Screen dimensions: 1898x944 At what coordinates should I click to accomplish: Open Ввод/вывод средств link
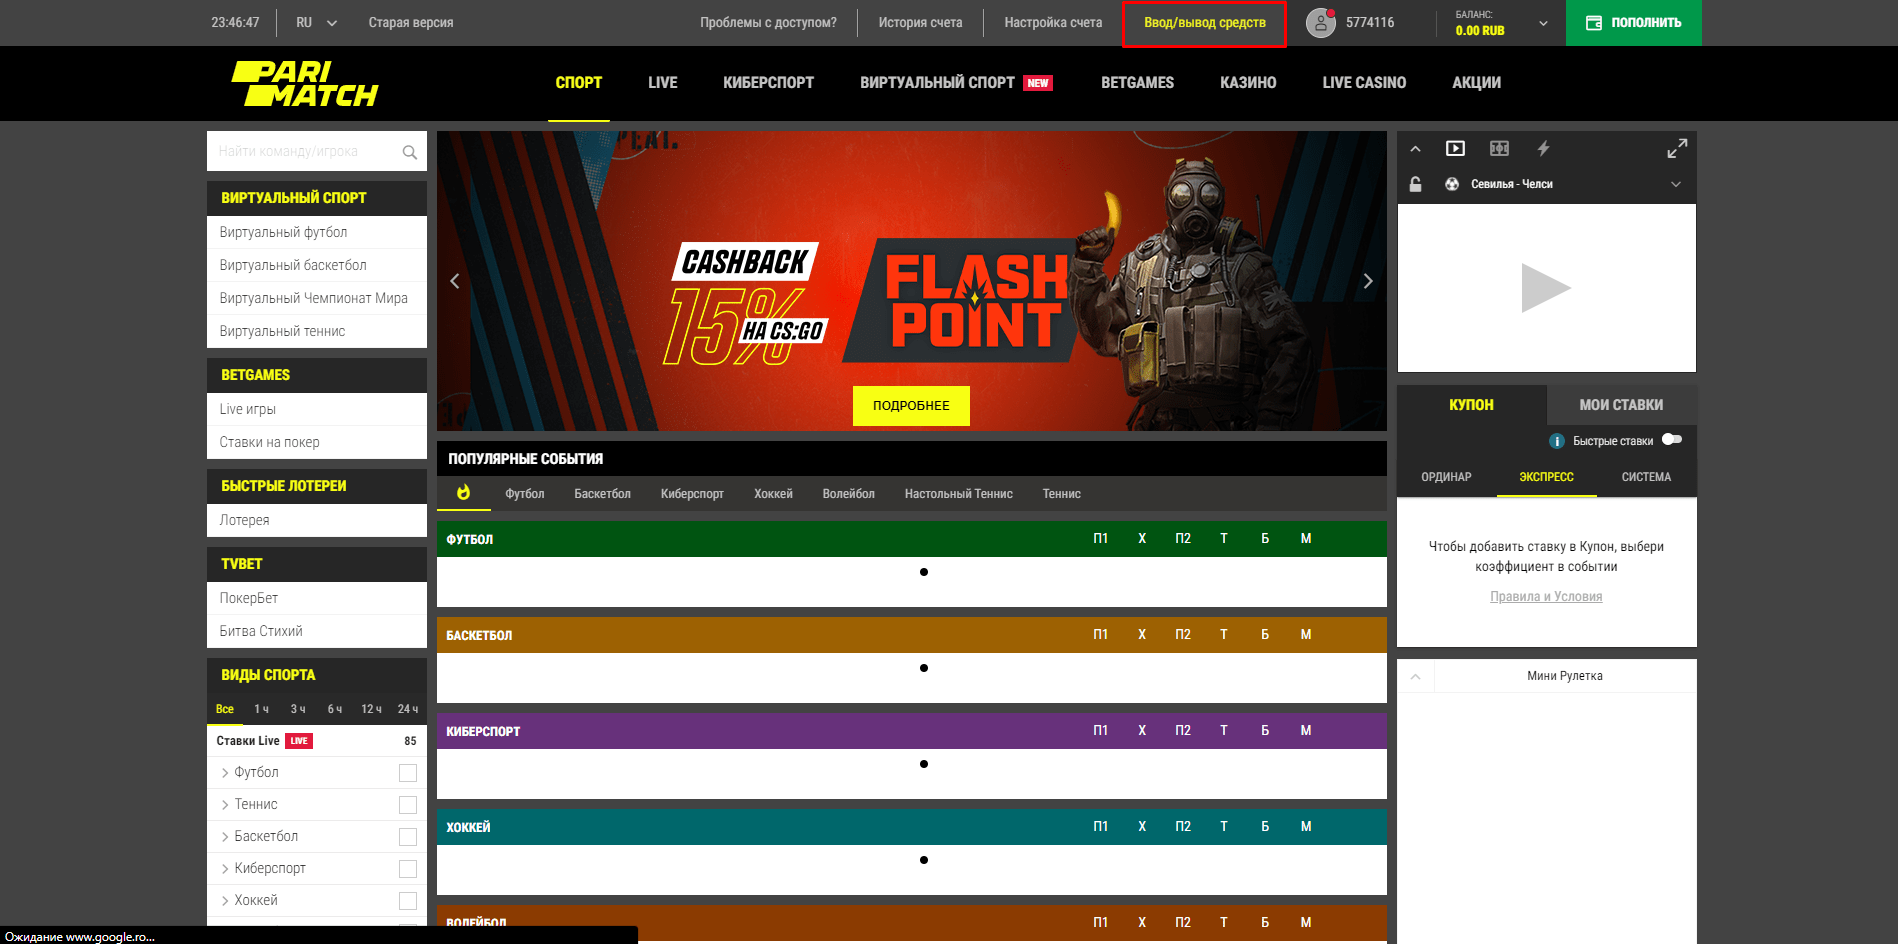click(x=1204, y=23)
